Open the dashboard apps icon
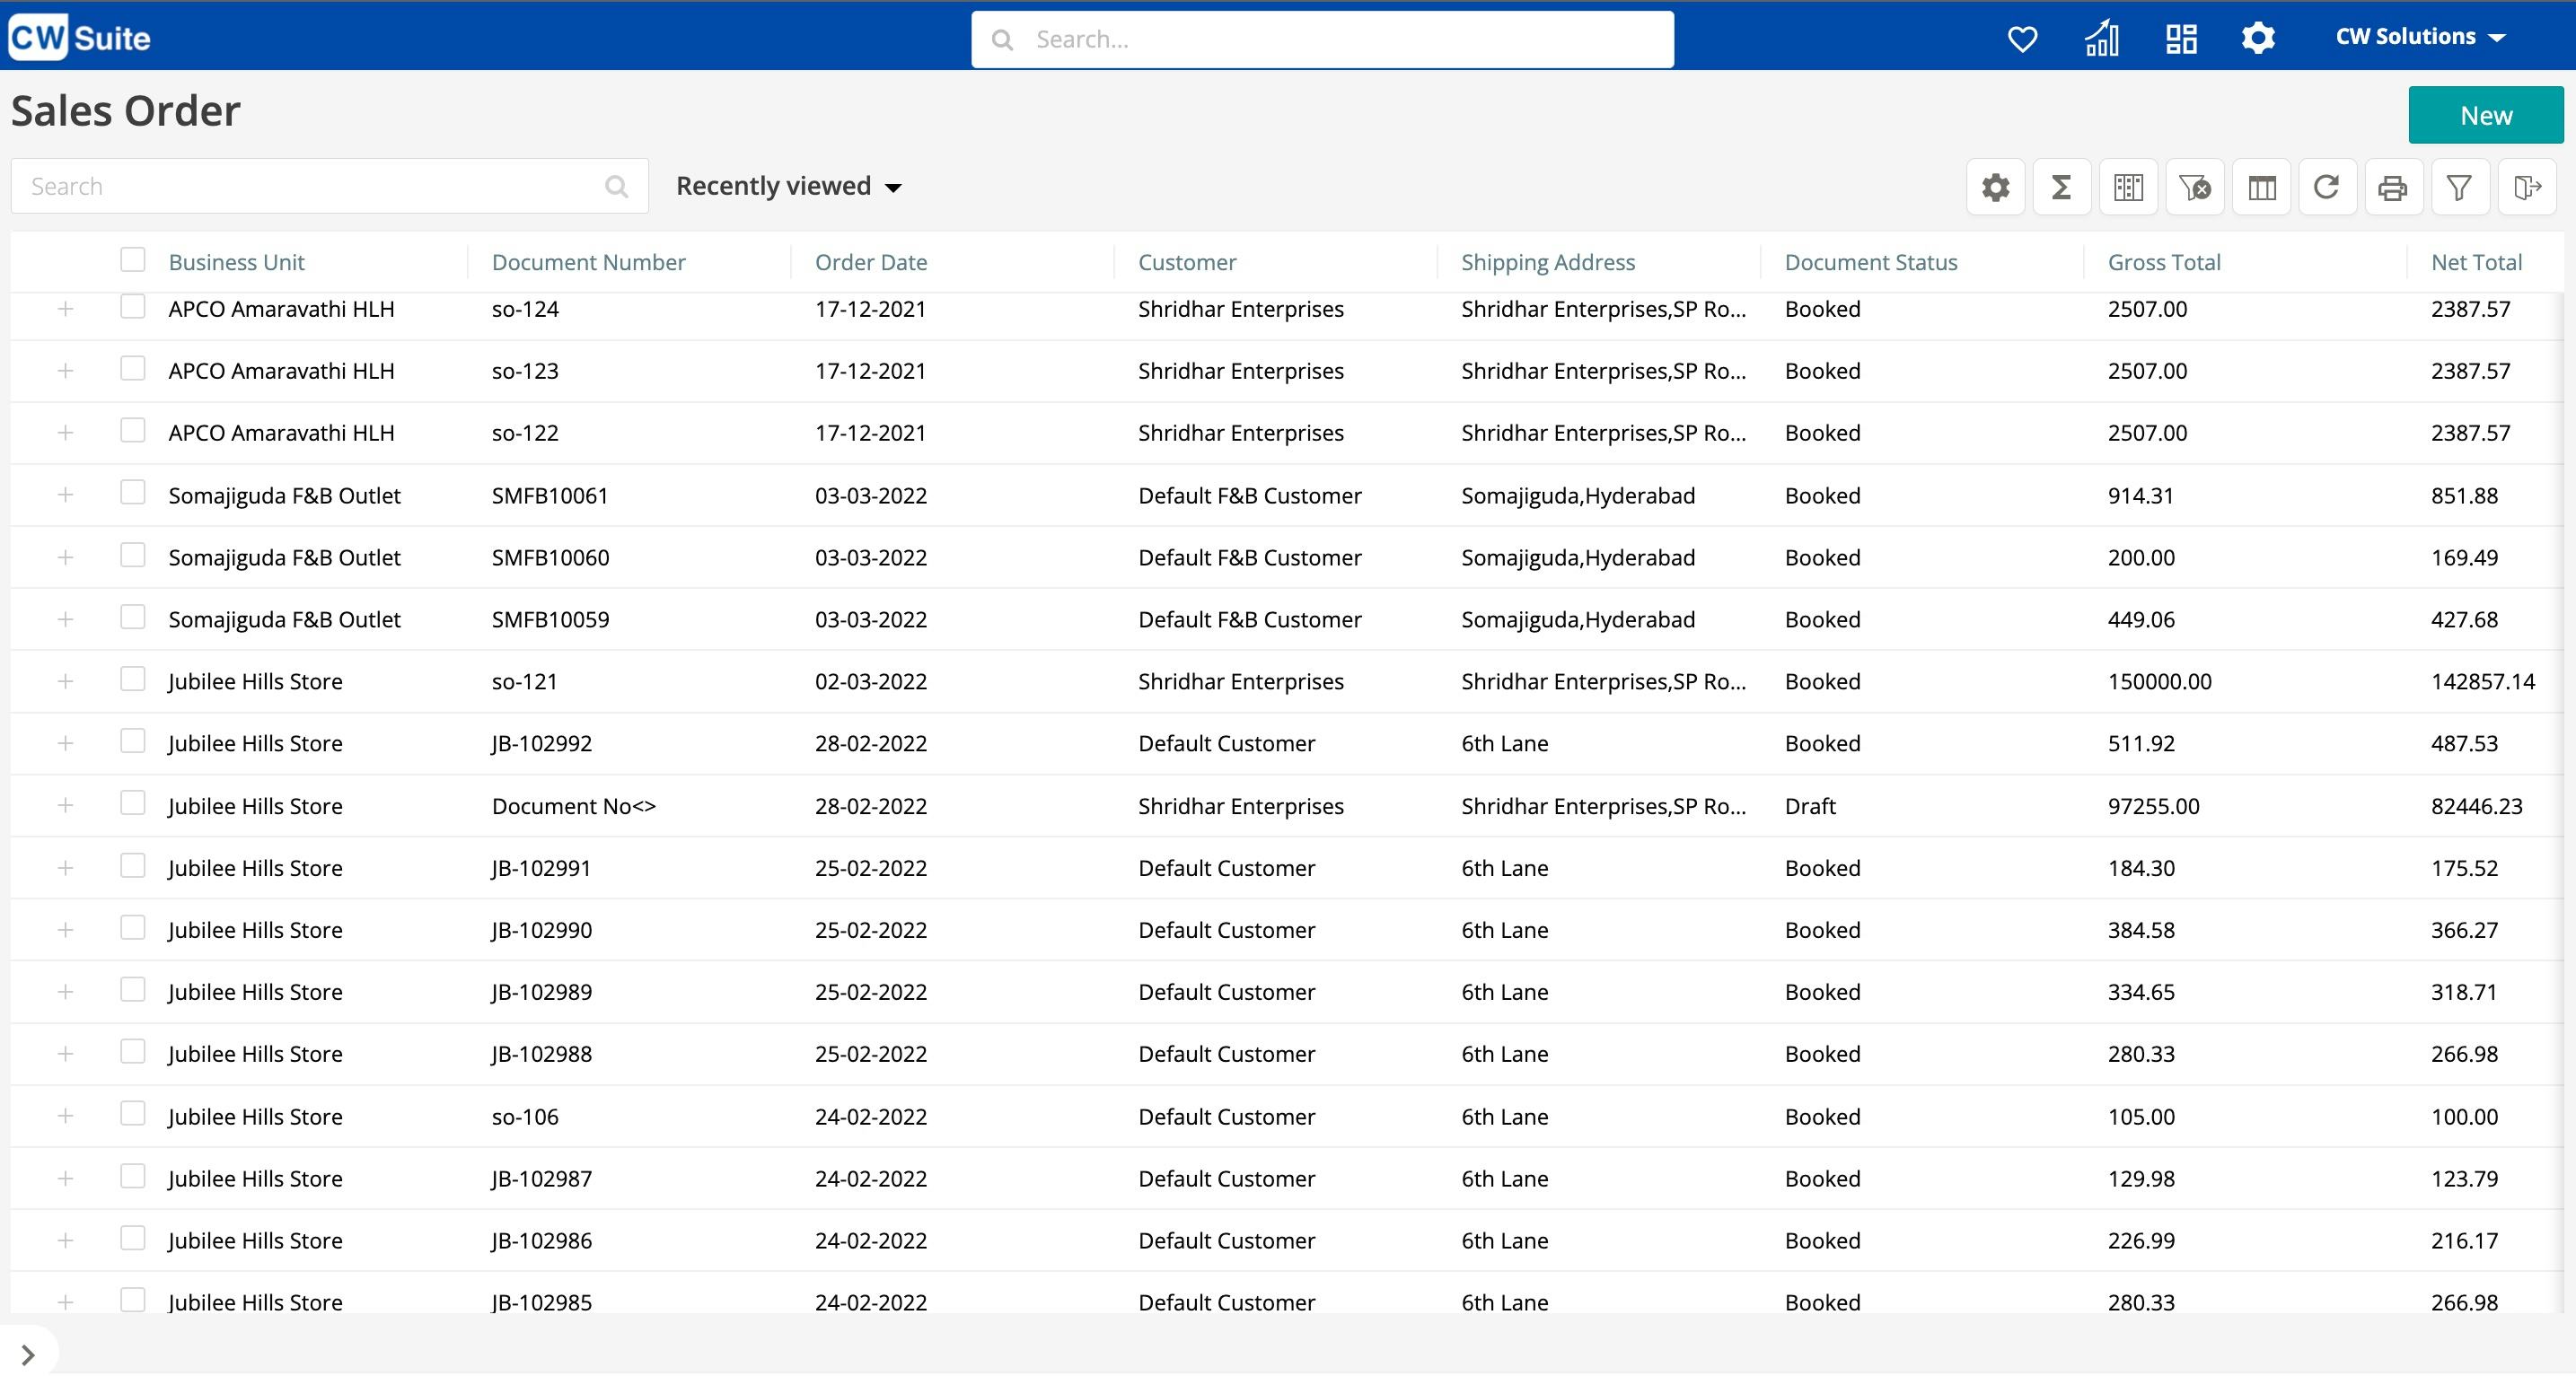The image size is (2576, 1376). (x=2181, y=38)
